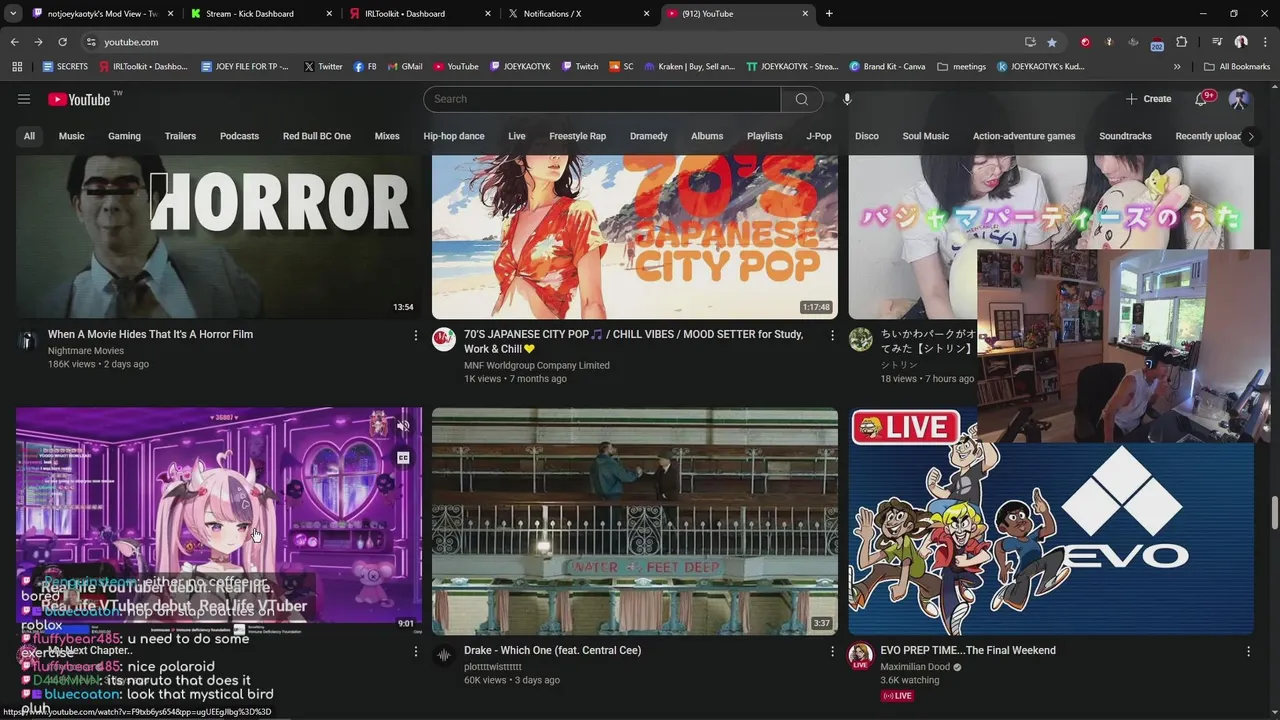The image size is (1280, 720).
Task: Open options for the Drake Which One video
Action: pos(832,651)
